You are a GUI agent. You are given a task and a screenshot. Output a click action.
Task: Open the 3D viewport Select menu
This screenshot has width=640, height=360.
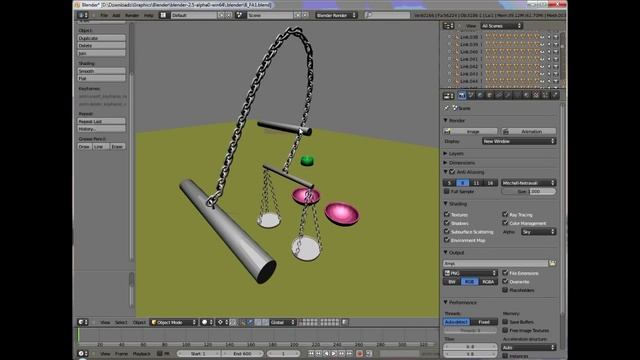point(121,322)
